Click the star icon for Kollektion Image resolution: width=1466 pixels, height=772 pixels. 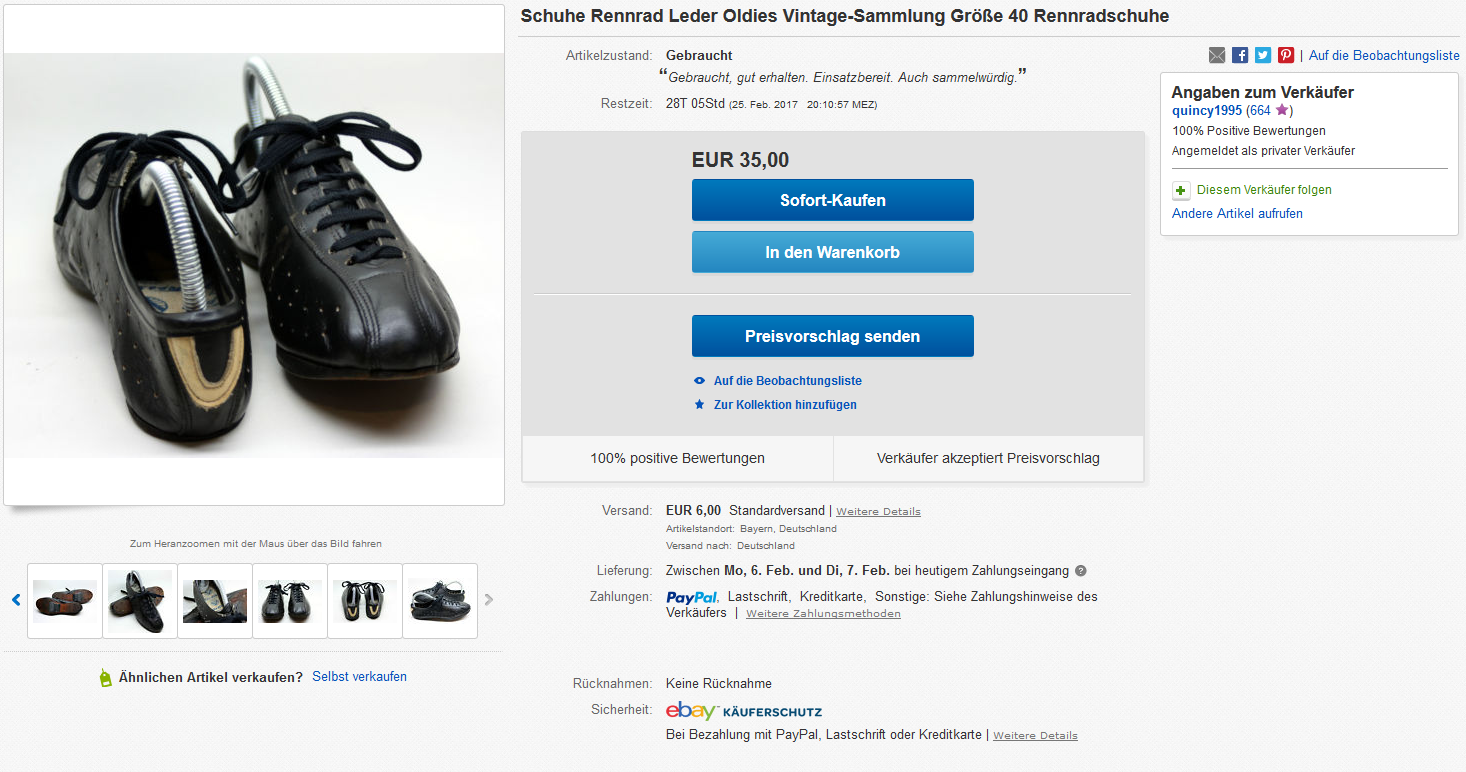pyautogui.click(x=700, y=405)
